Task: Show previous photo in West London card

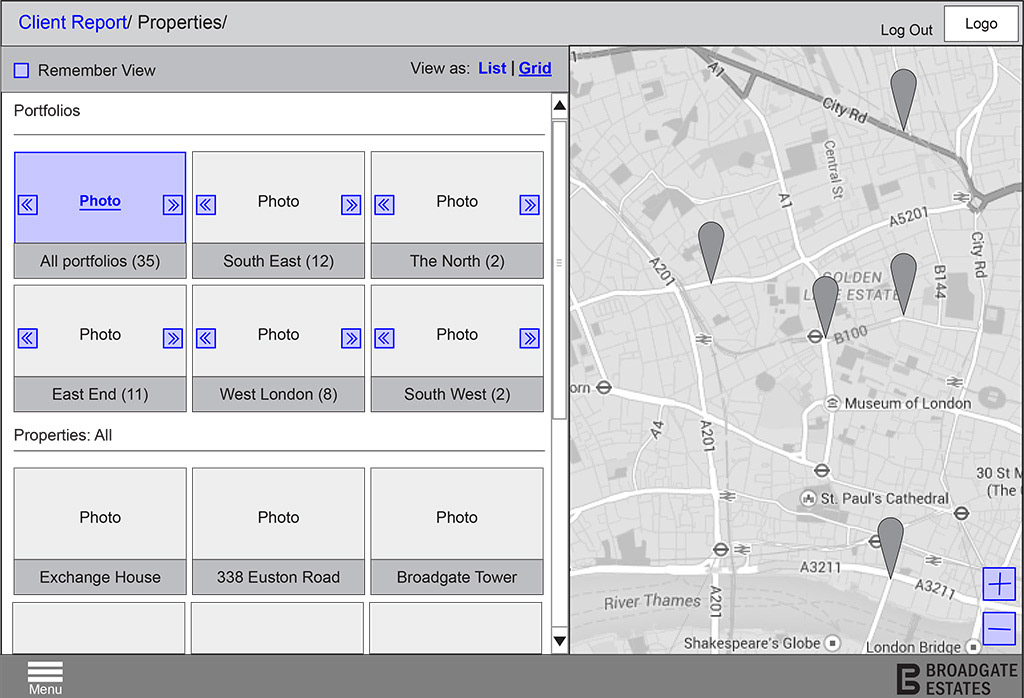Action: tap(206, 338)
